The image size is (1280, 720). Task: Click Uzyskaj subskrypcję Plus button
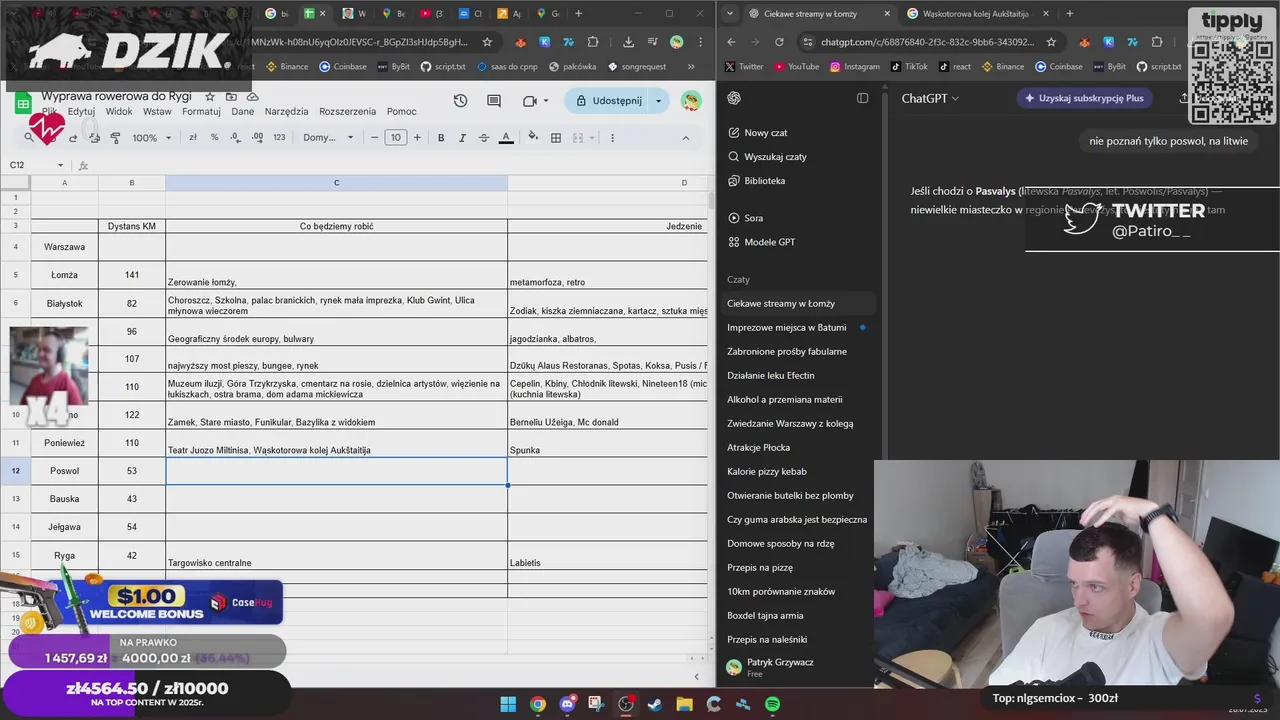tap(1083, 98)
